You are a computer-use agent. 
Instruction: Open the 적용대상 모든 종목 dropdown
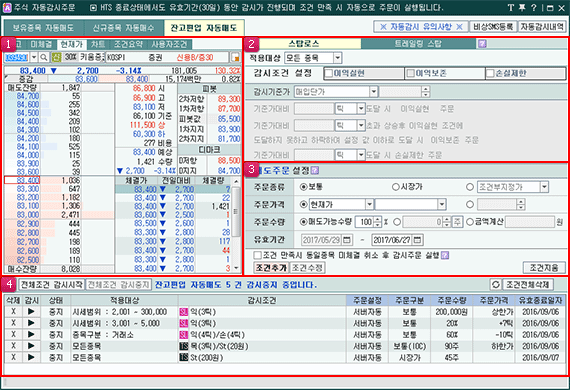click(x=338, y=57)
